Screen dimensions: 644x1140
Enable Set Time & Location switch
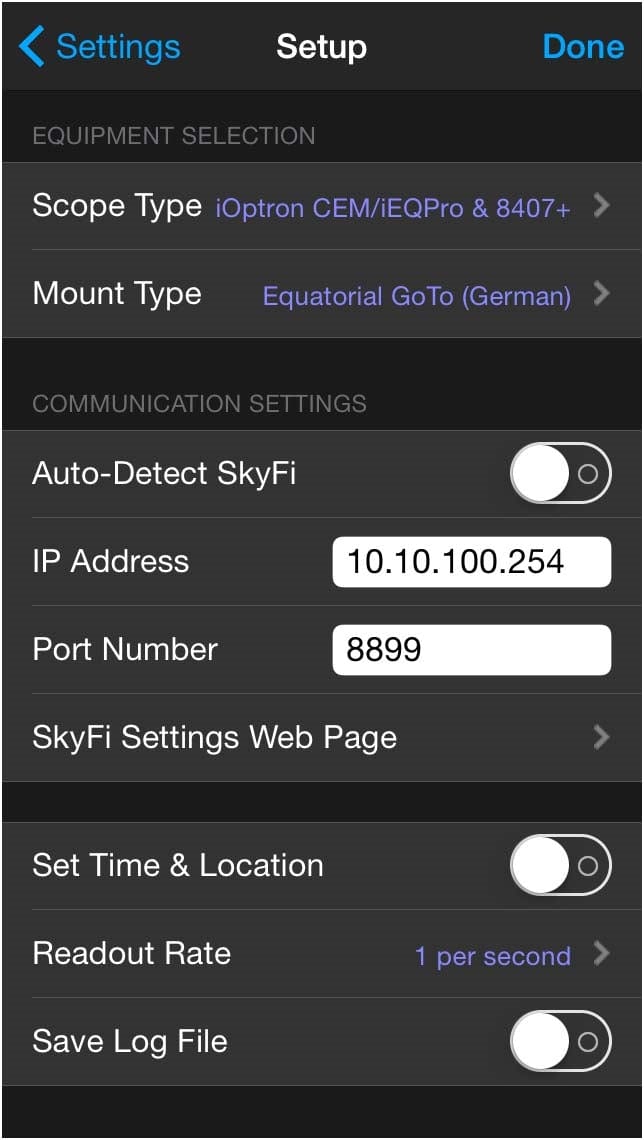[x=560, y=865]
